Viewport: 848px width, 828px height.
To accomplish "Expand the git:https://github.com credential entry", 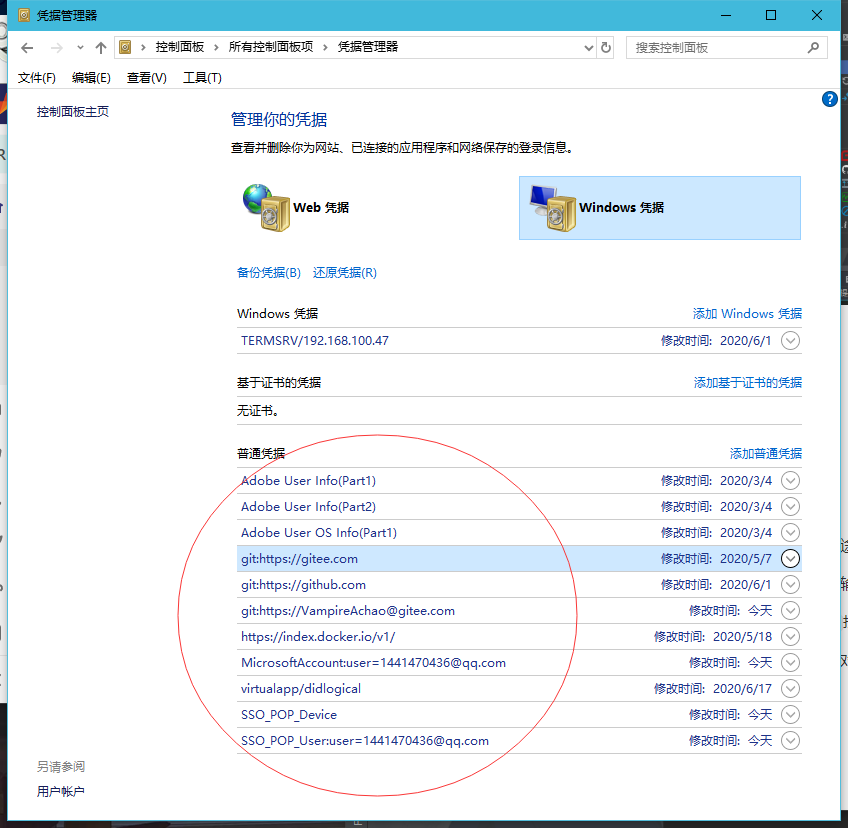I will (790, 585).
